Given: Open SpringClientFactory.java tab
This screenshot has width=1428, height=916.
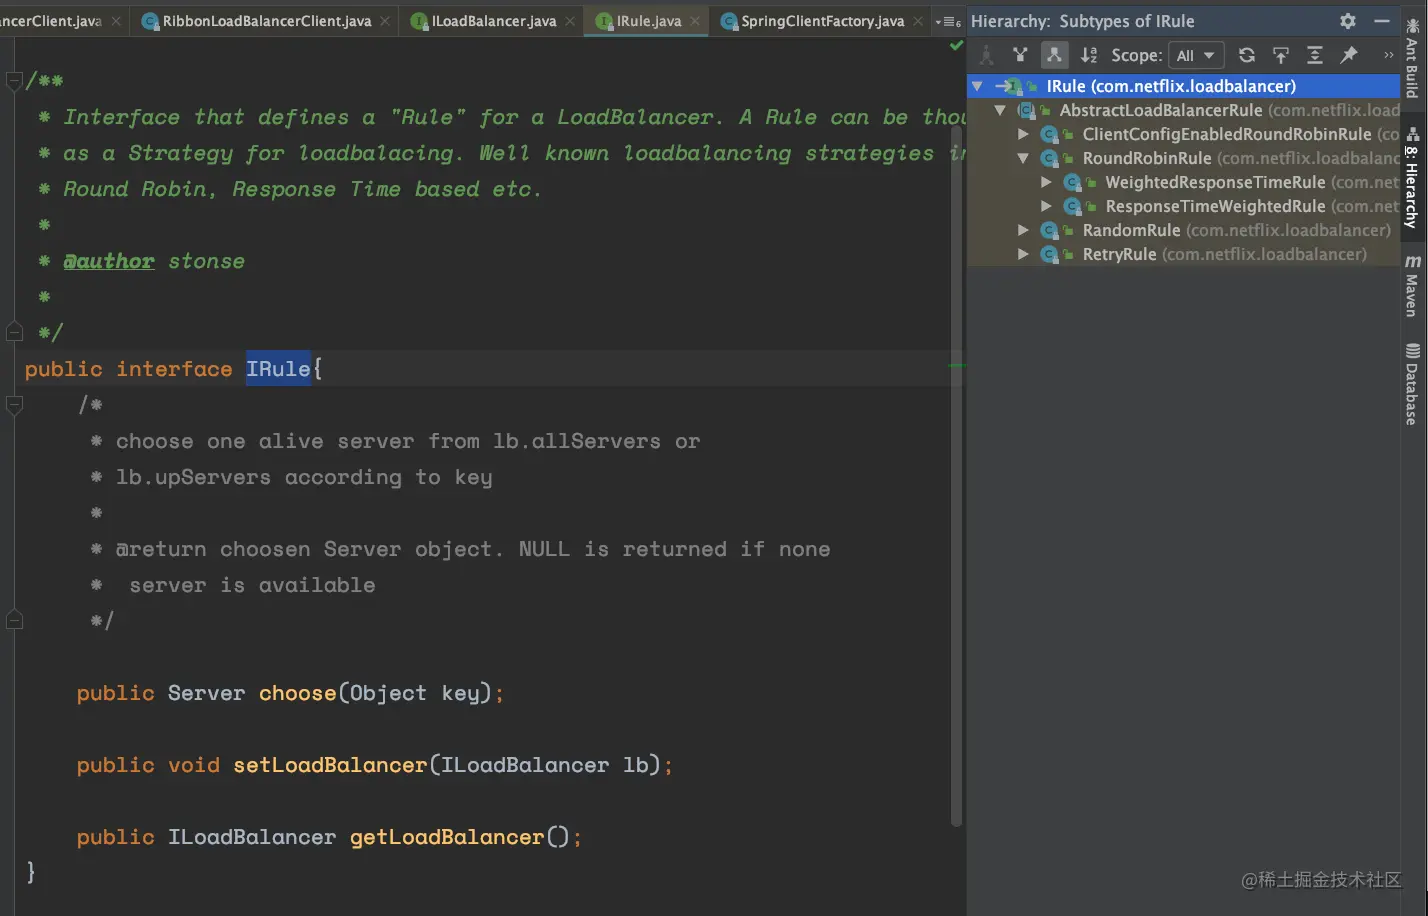Looking at the screenshot, I should (822, 21).
